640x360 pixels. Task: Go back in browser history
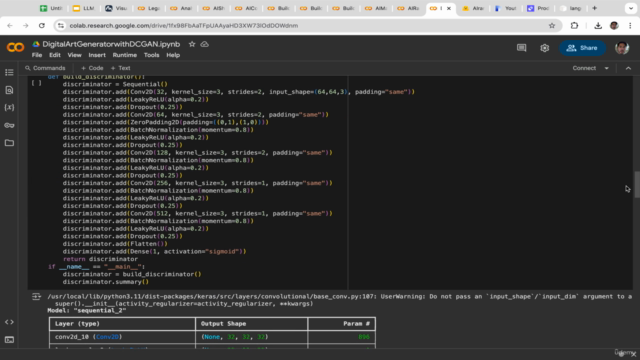click(x=10, y=25)
